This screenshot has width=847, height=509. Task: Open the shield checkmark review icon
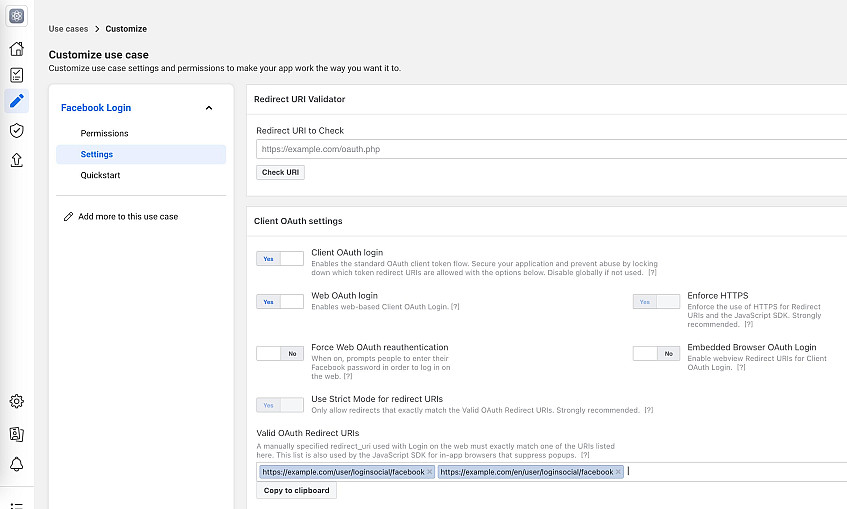pos(17,130)
